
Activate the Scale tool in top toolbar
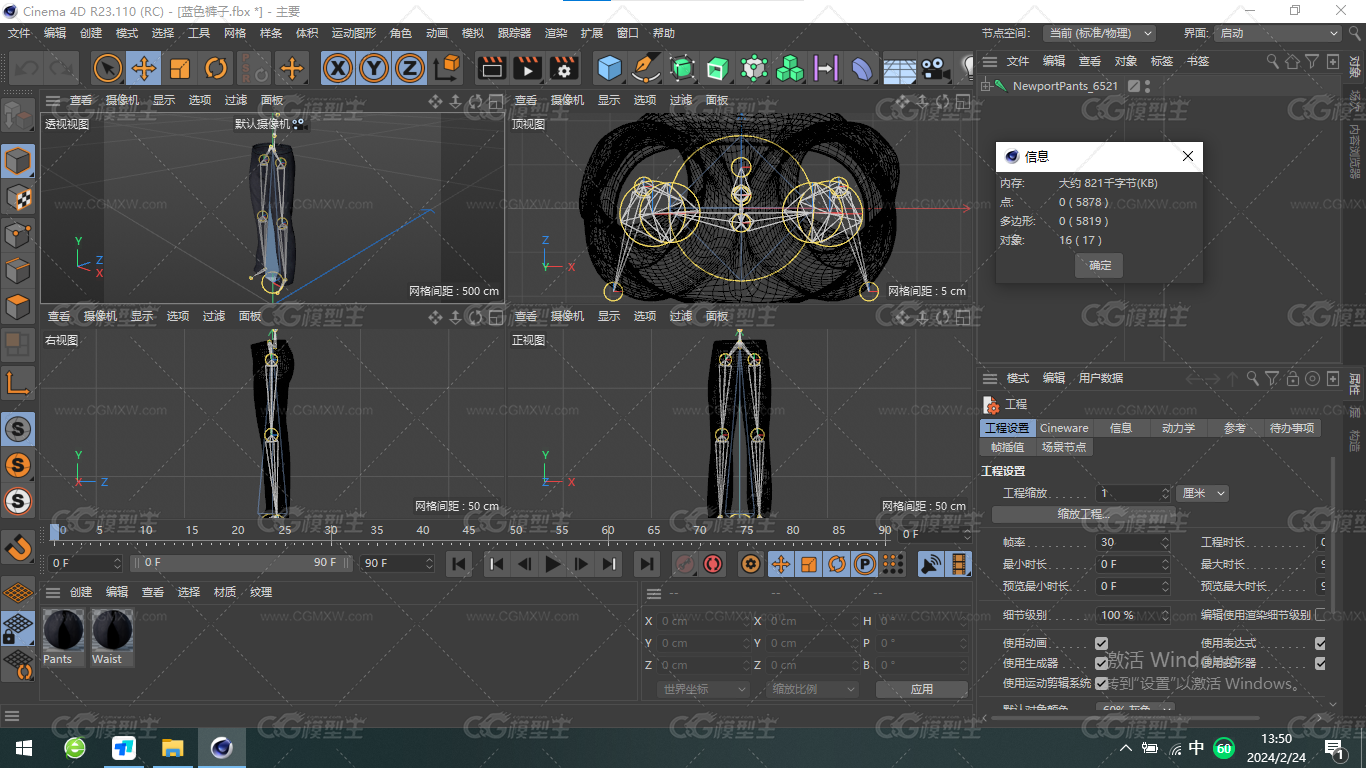coord(180,68)
